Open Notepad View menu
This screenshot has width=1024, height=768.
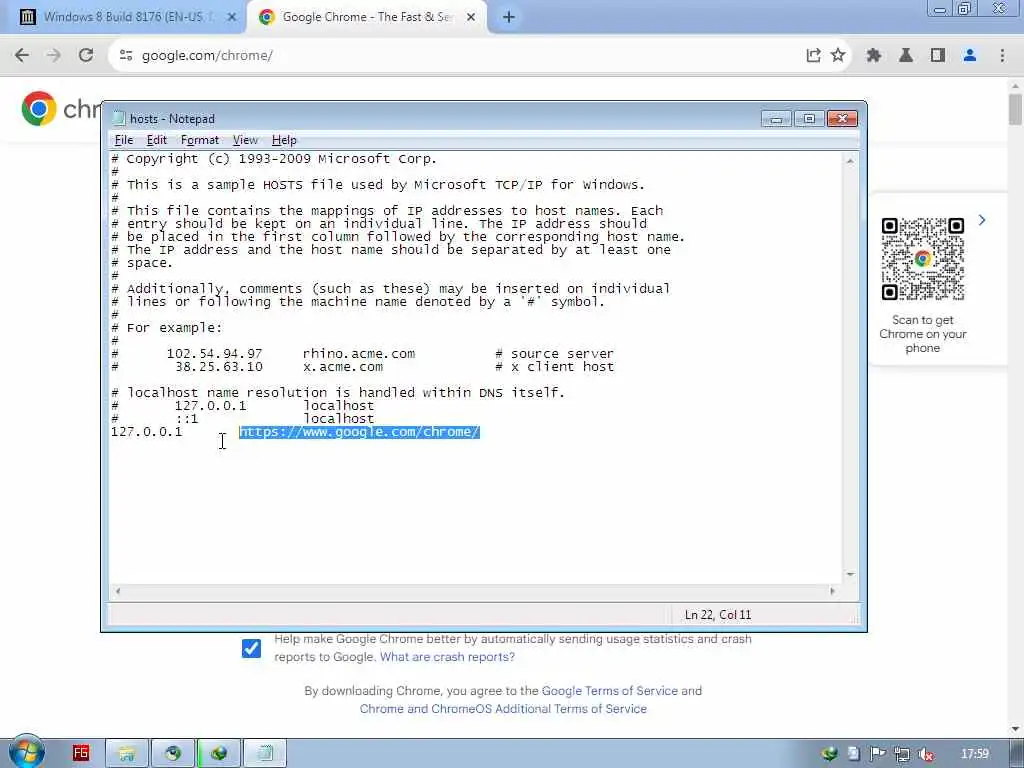coord(245,140)
